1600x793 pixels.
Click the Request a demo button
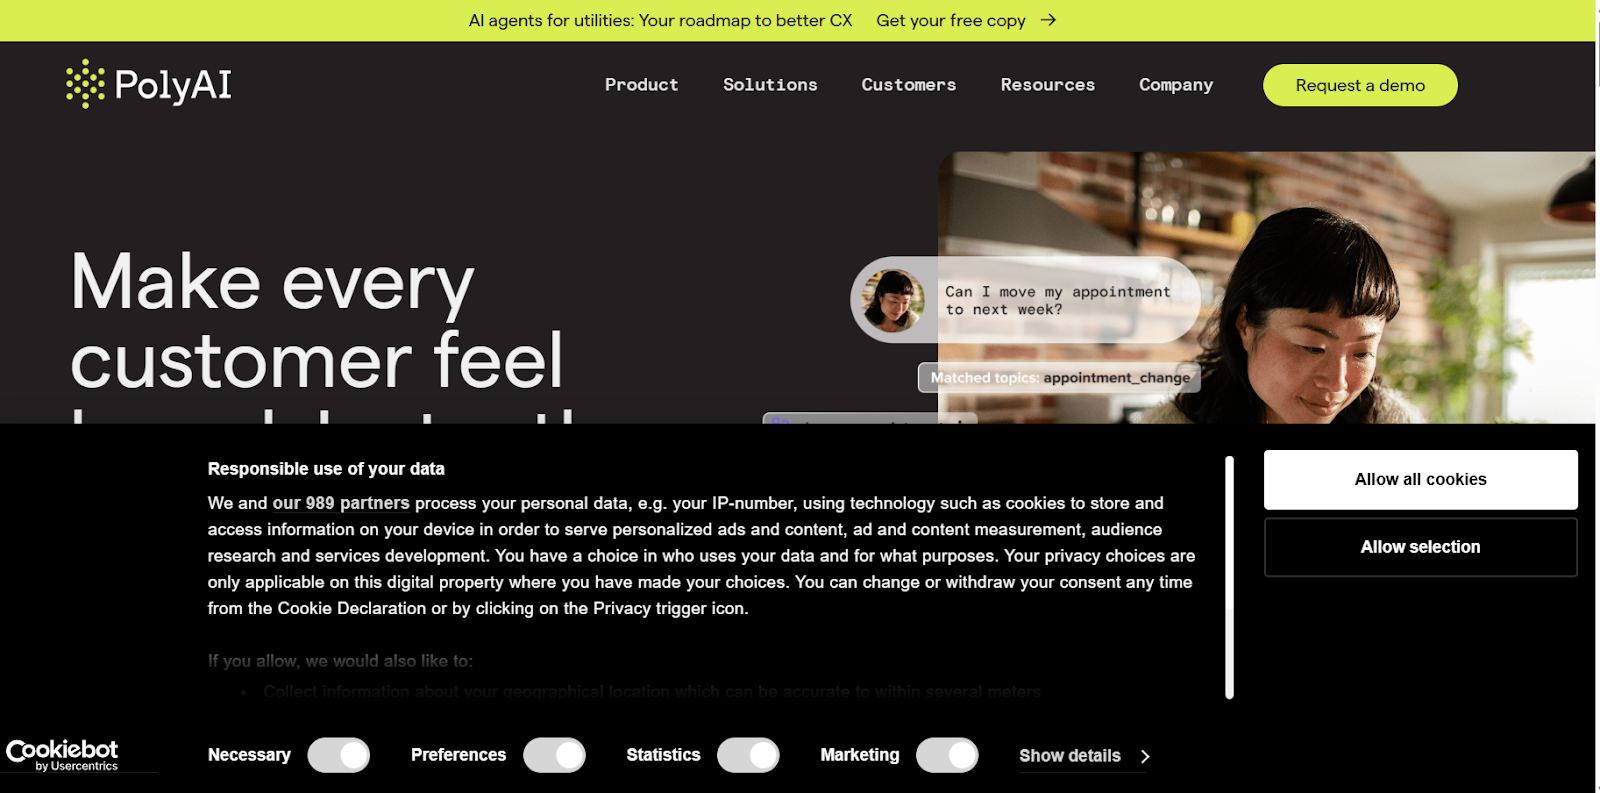coord(1360,85)
